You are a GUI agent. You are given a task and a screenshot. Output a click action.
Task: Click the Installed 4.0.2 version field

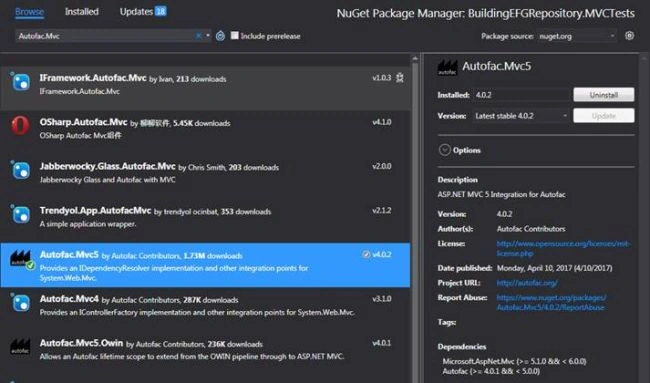[521, 95]
